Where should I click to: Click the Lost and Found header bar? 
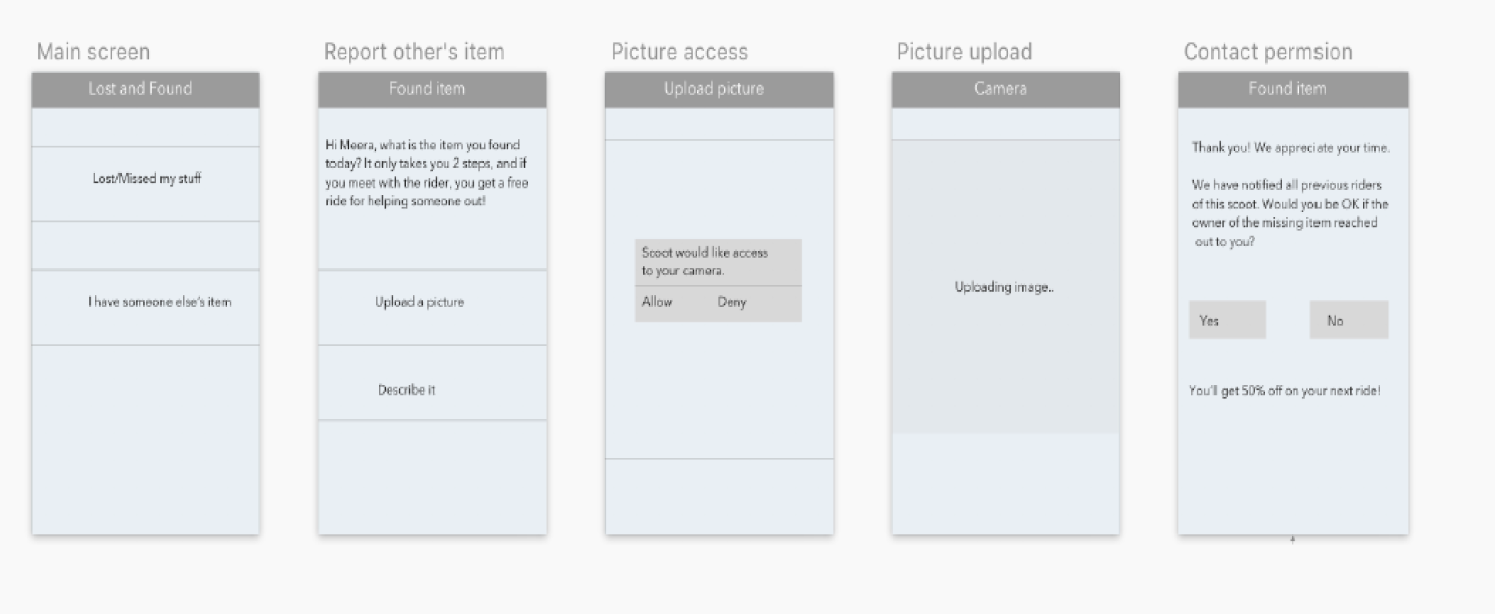[x=145, y=89]
